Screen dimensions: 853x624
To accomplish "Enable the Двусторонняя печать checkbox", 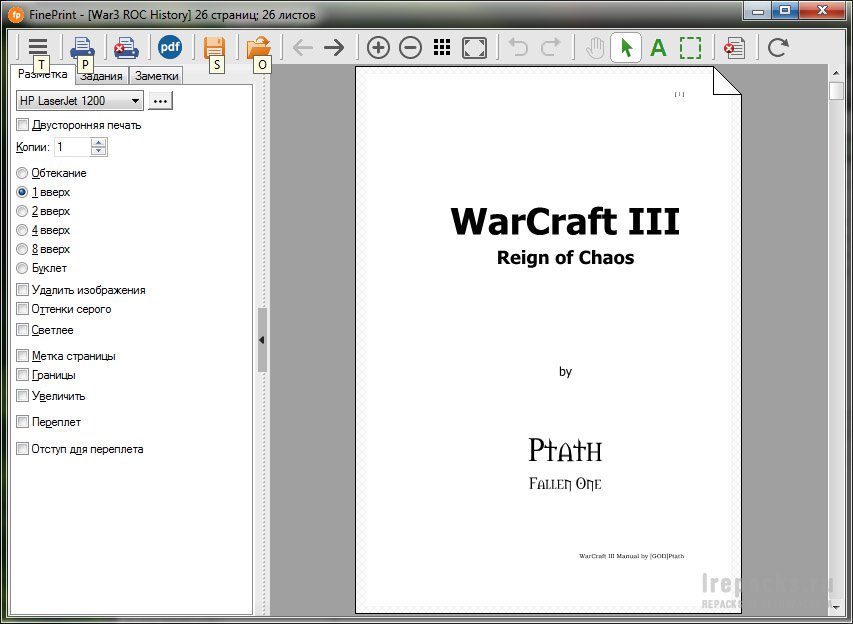I will pos(23,125).
